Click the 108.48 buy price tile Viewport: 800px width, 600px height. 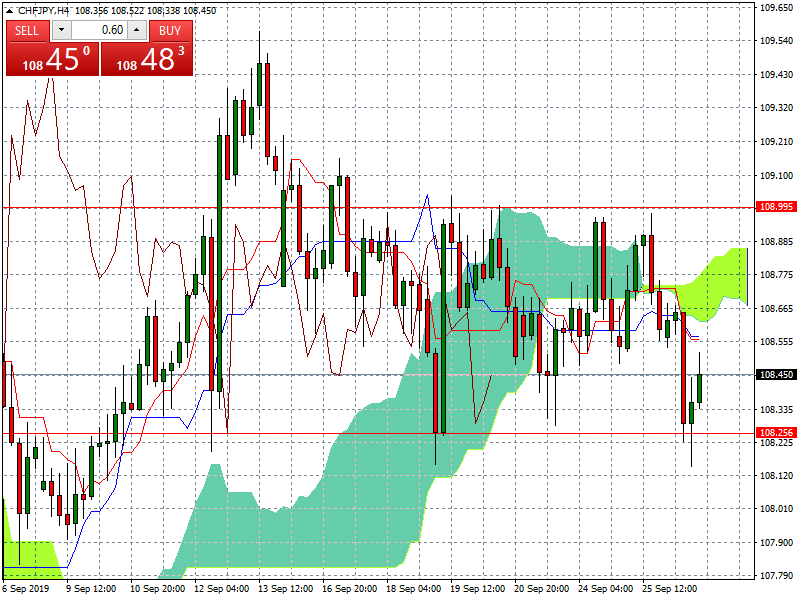coord(147,60)
